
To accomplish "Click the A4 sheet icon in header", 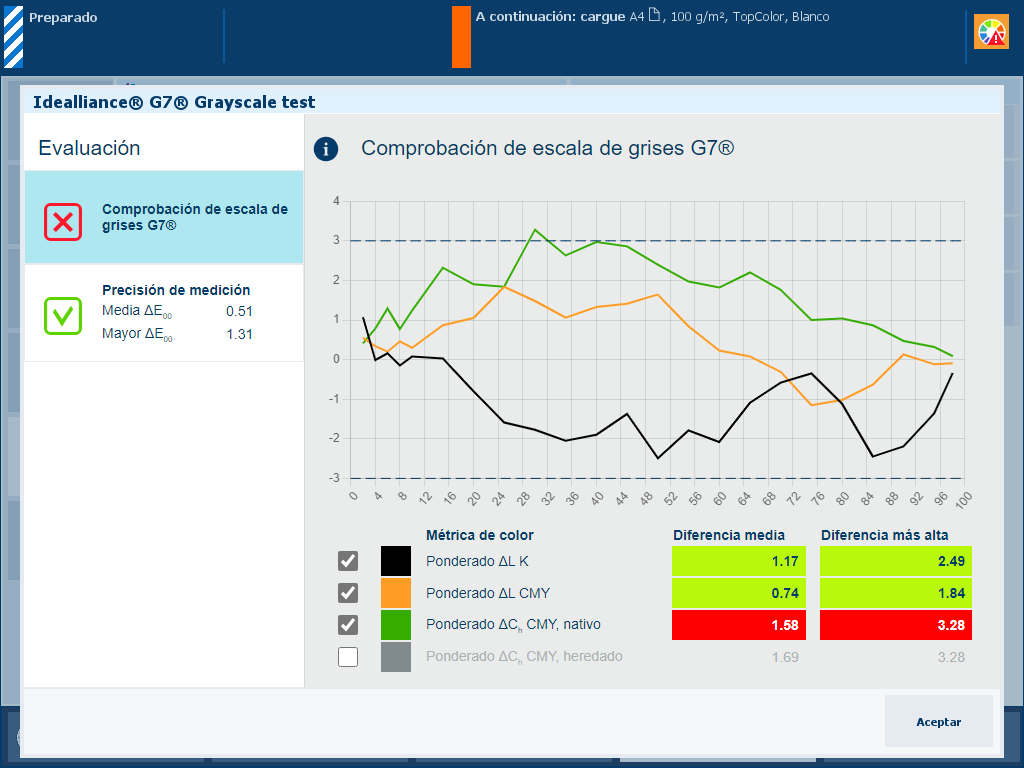I will (654, 15).
